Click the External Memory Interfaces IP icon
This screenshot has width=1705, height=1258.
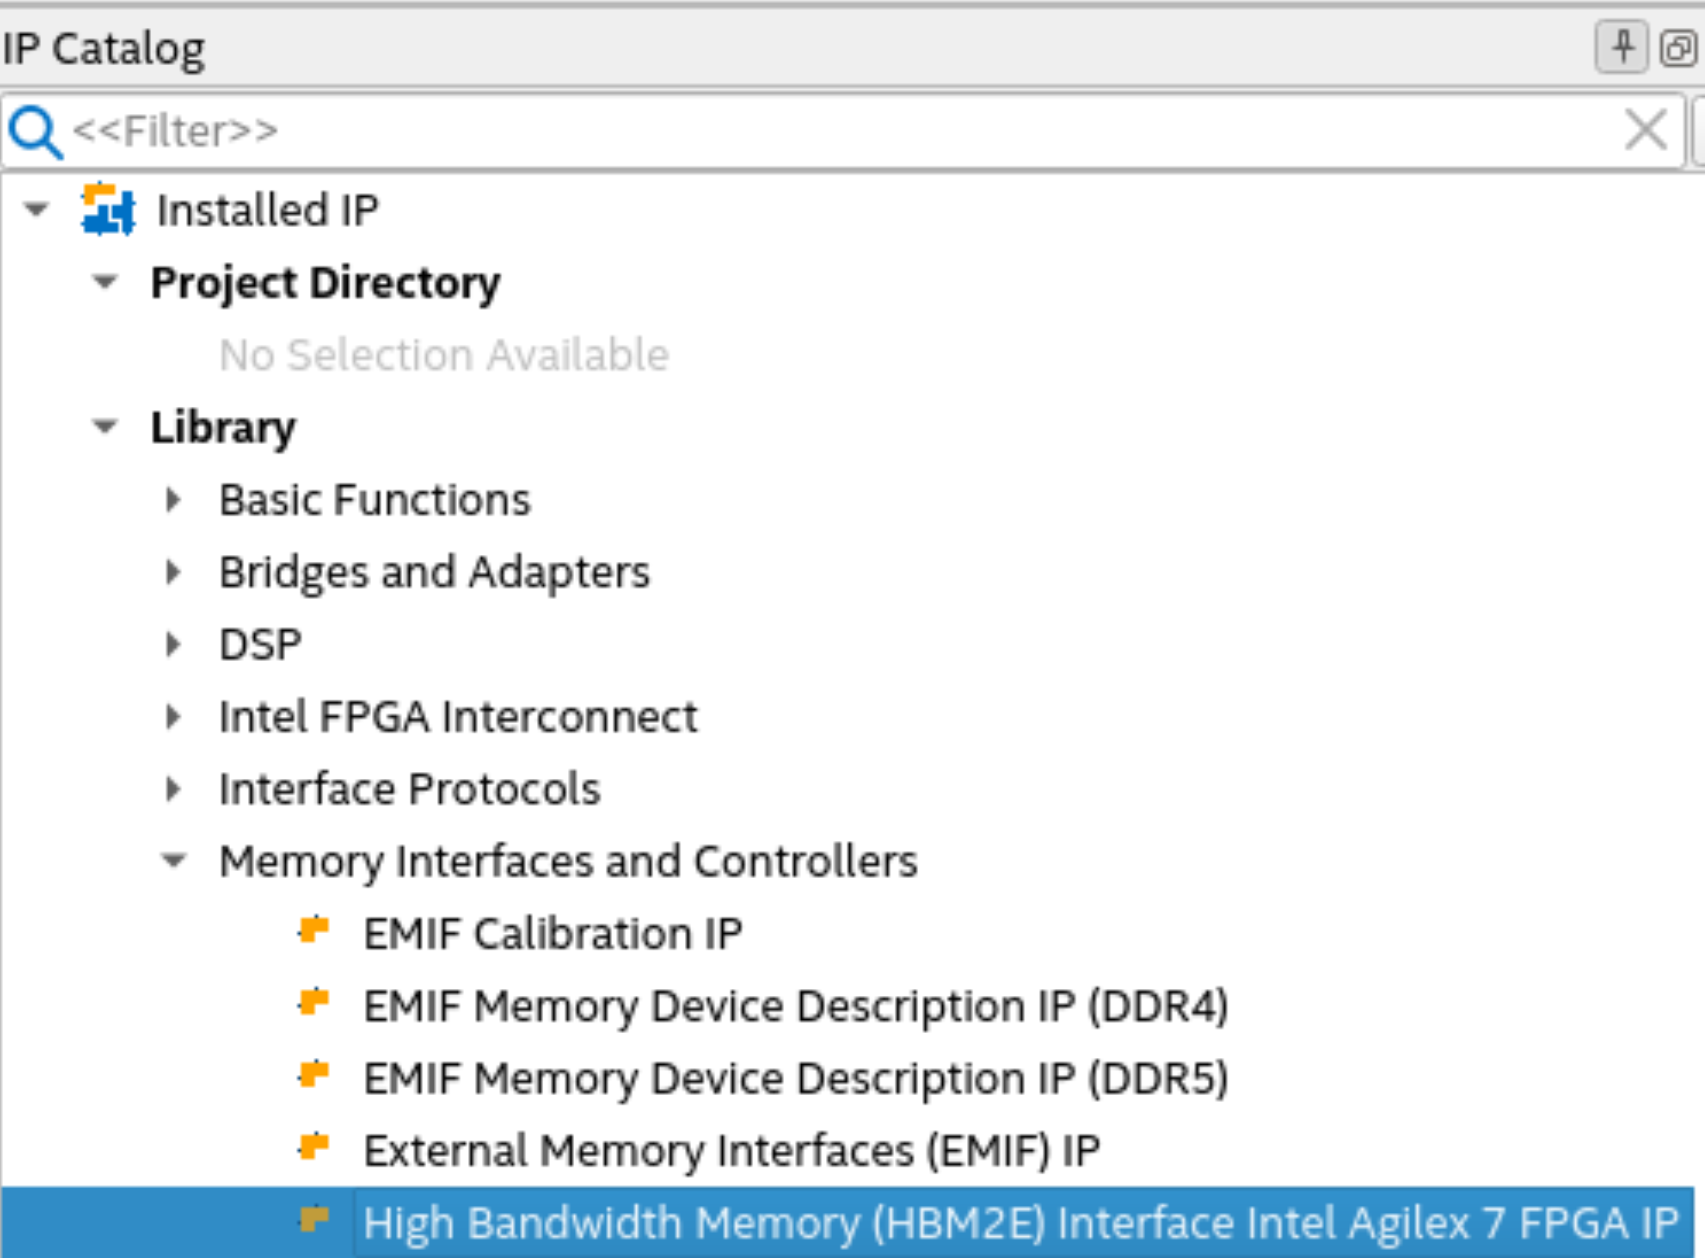pyautogui.click(x=314, y=1149)
